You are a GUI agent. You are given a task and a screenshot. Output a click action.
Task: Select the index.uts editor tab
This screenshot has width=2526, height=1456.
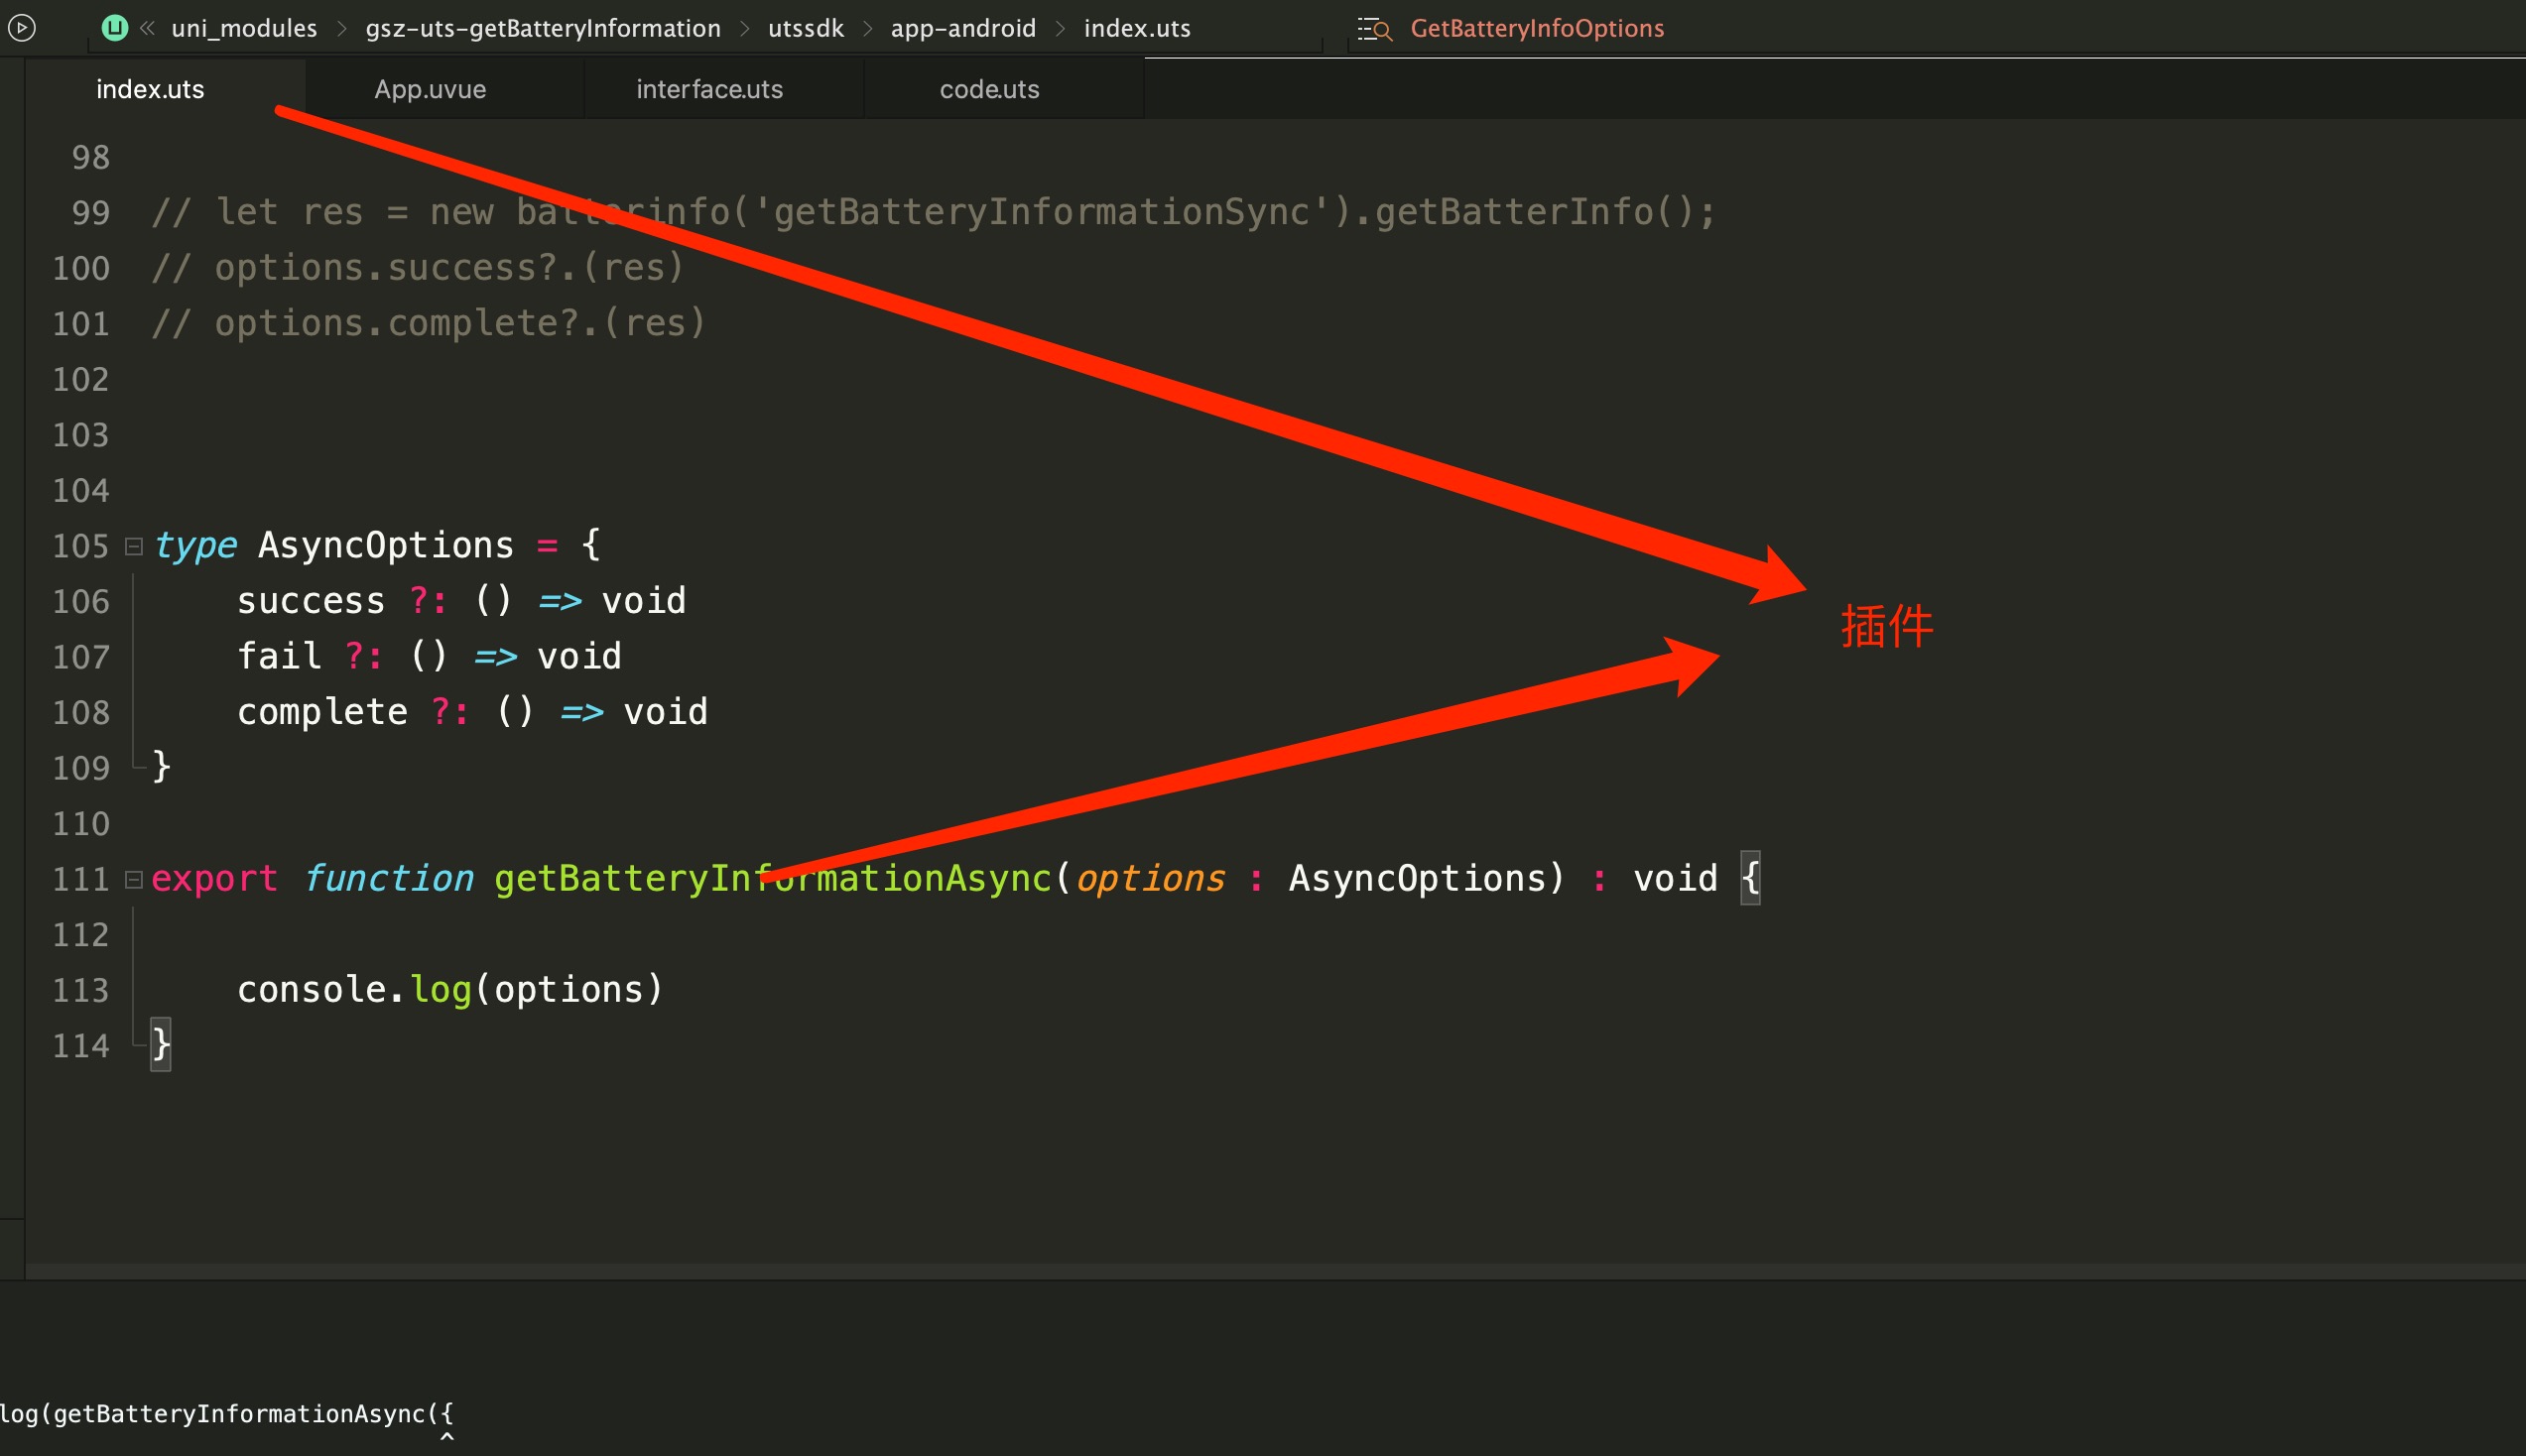tap(150, 89)
